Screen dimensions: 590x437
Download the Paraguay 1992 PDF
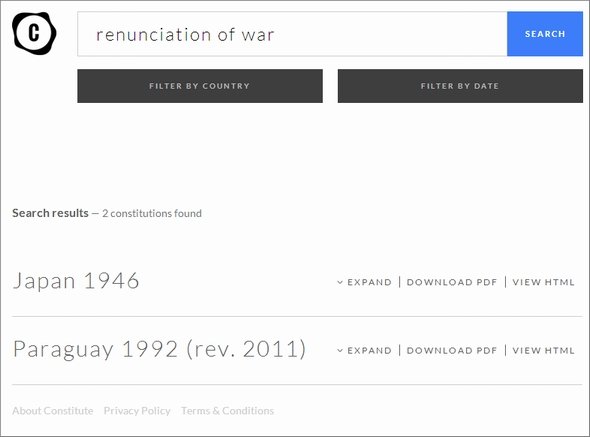(x=452, y=350)
